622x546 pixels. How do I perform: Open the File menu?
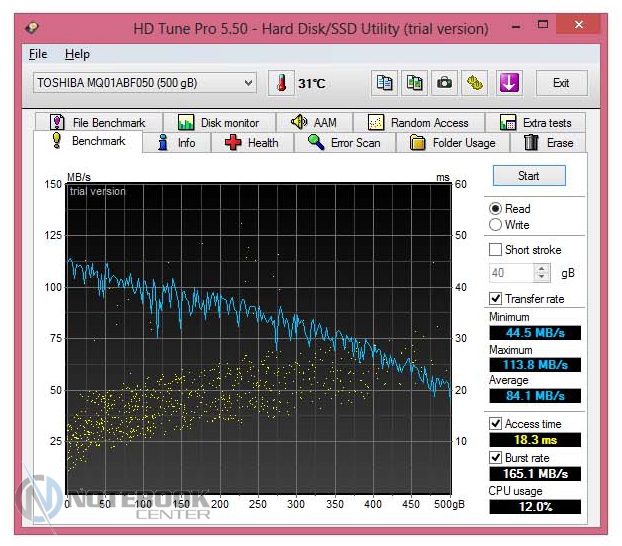[38, 54]
